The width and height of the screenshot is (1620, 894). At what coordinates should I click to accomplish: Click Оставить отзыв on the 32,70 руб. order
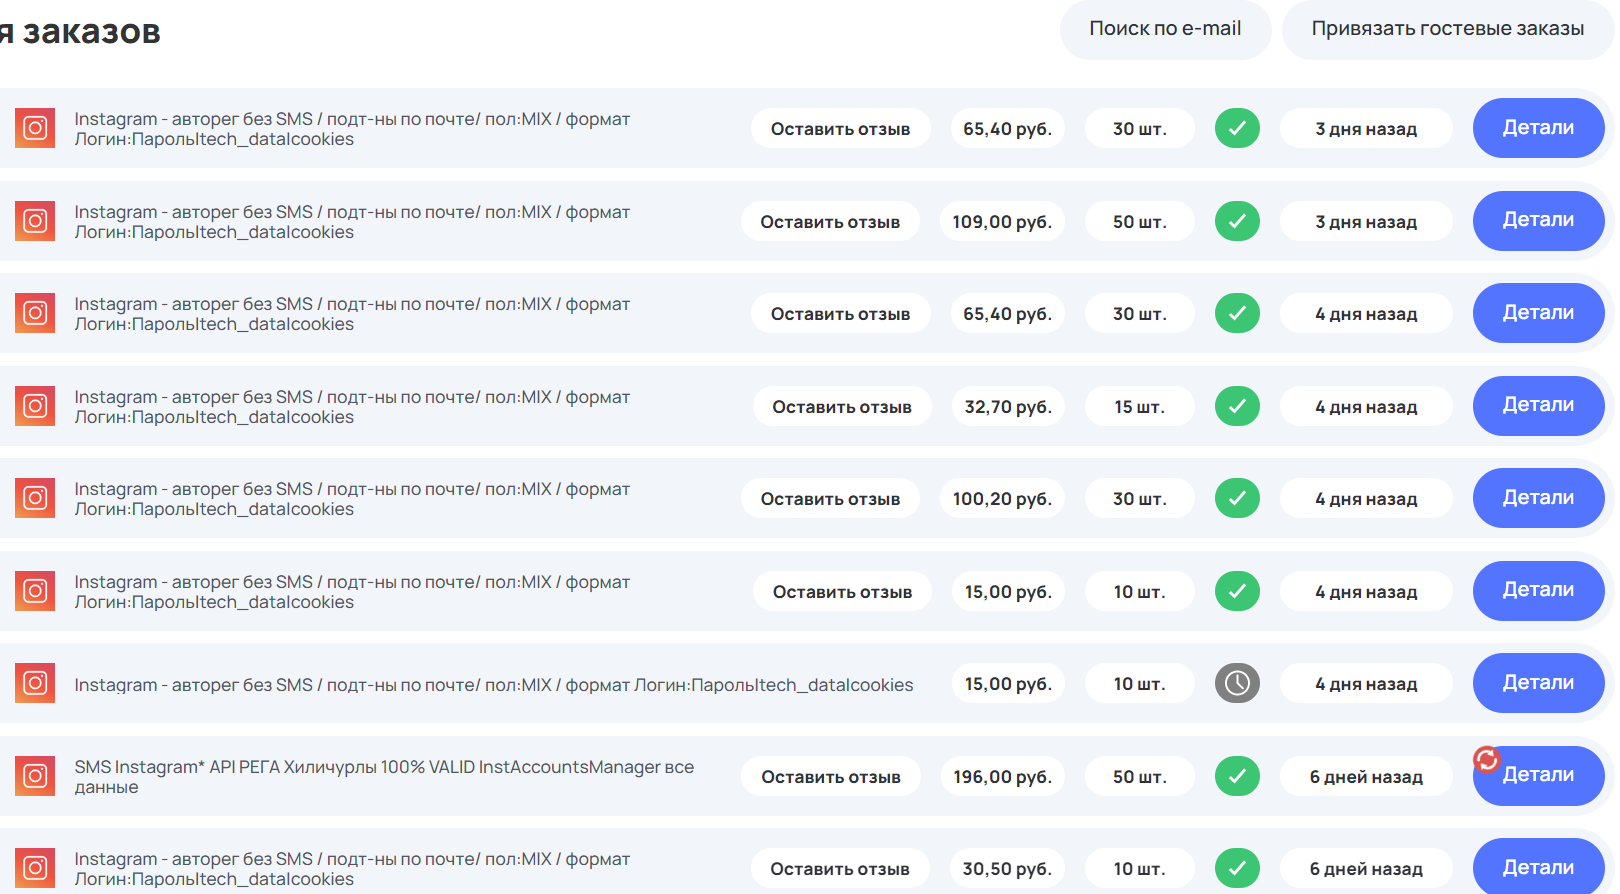(842, 407)
